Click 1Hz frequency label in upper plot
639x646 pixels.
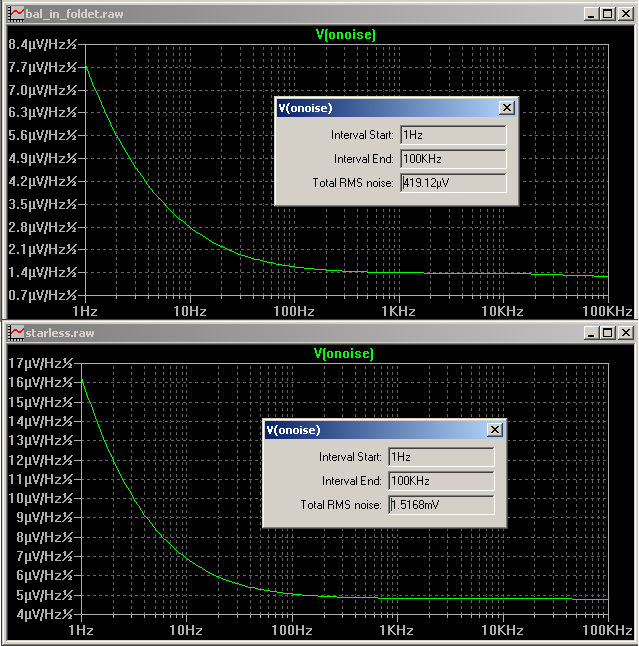[85, 311]
